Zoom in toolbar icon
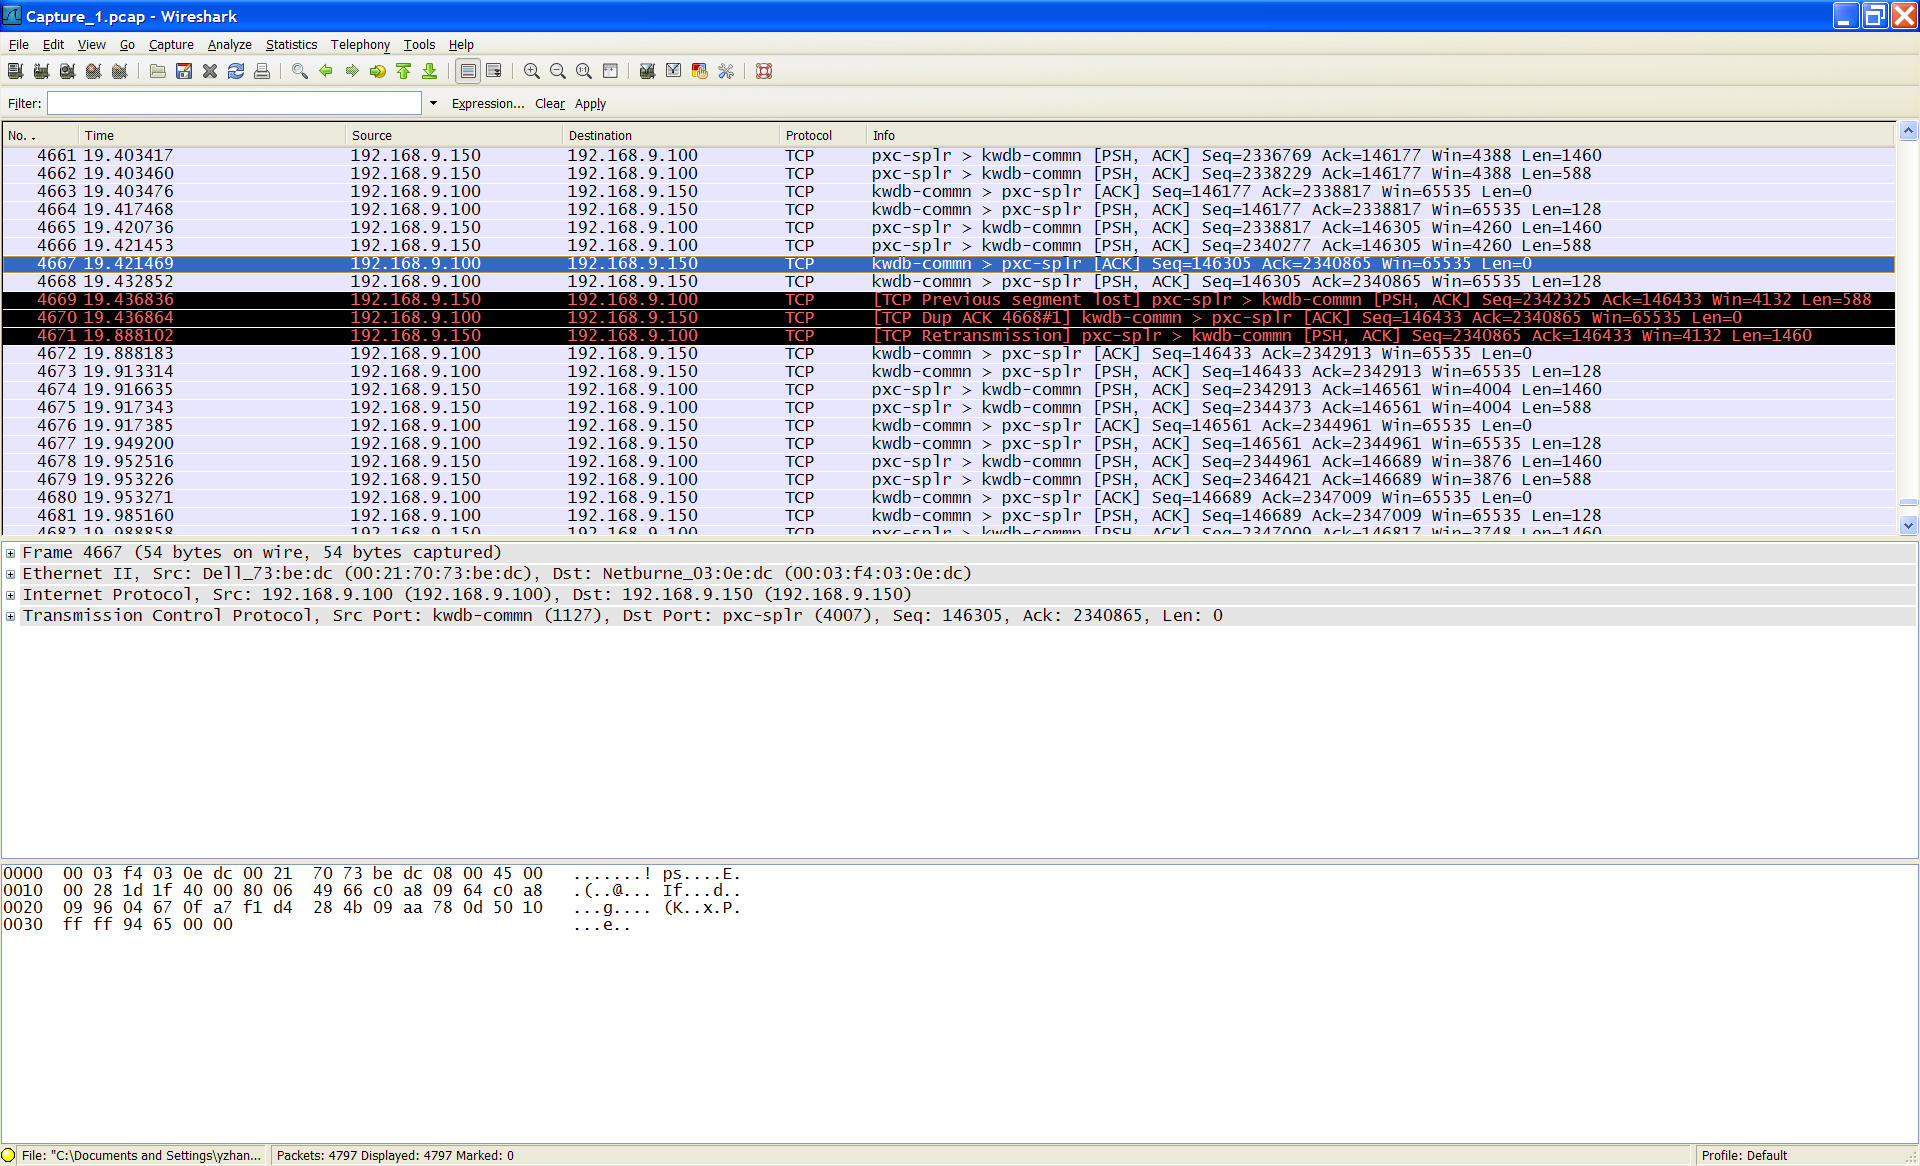This screenshot has height=1166, width=1920. [532, 71]
